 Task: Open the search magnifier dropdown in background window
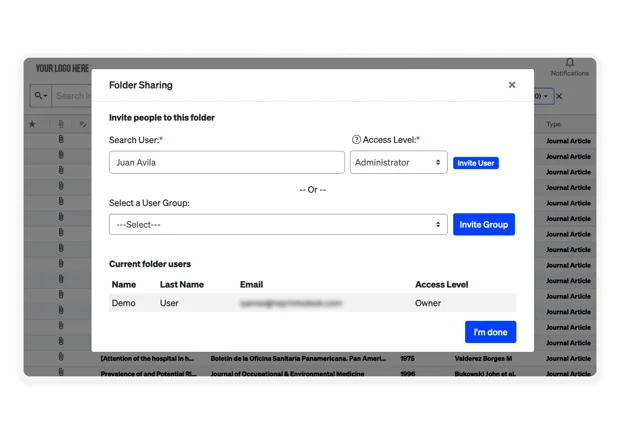[41, 96]
